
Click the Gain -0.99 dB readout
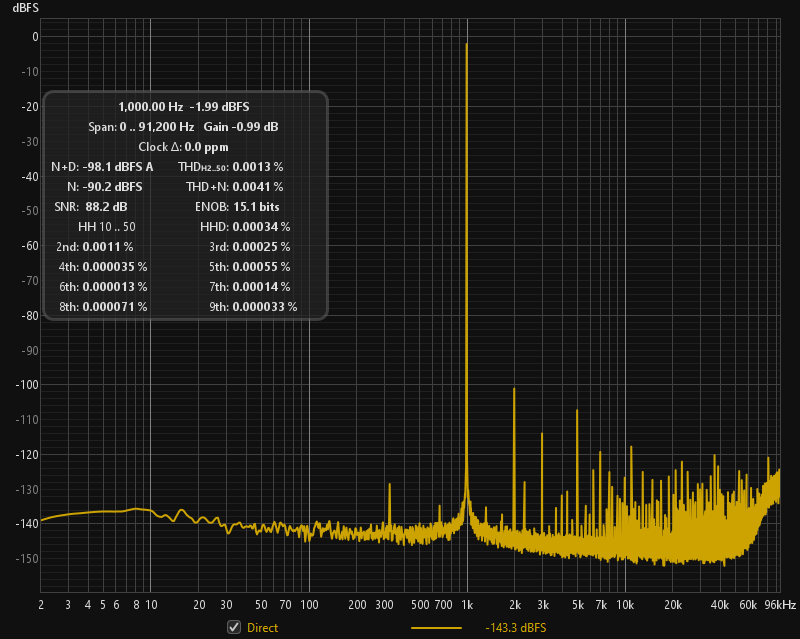coord(241,127)
